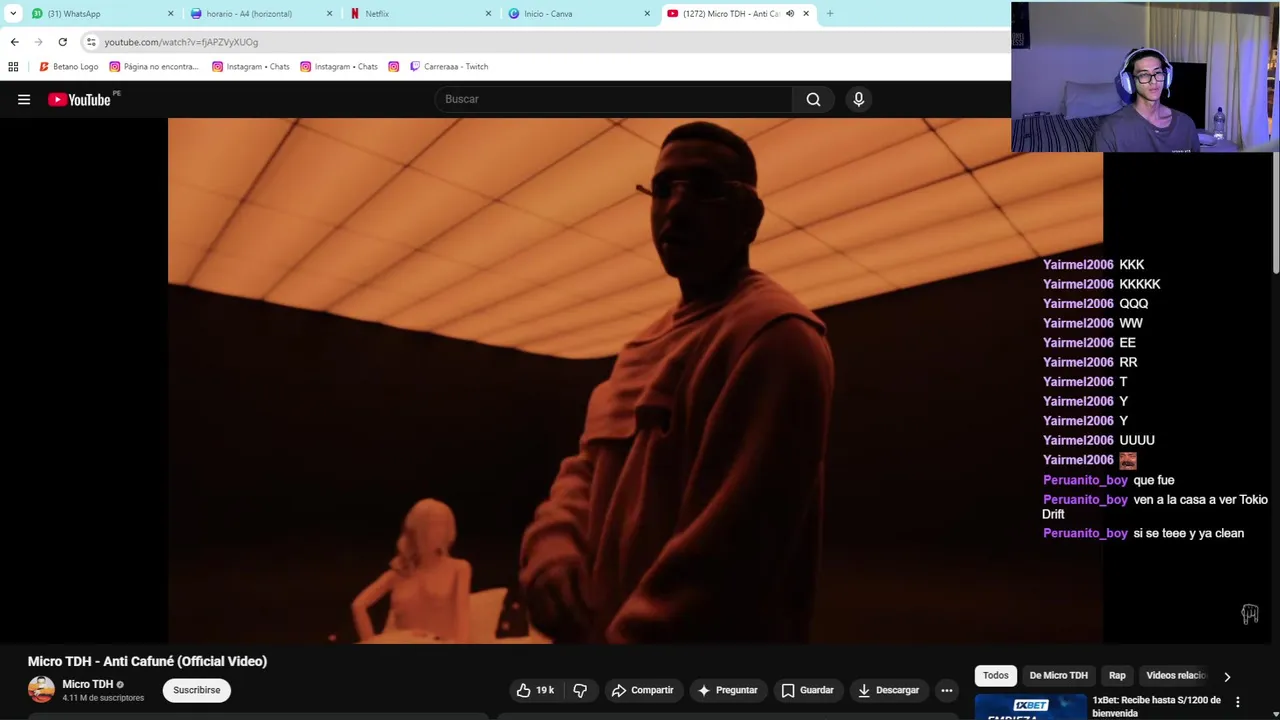Close the Inicio - Canva tab

tap(647, 14)
